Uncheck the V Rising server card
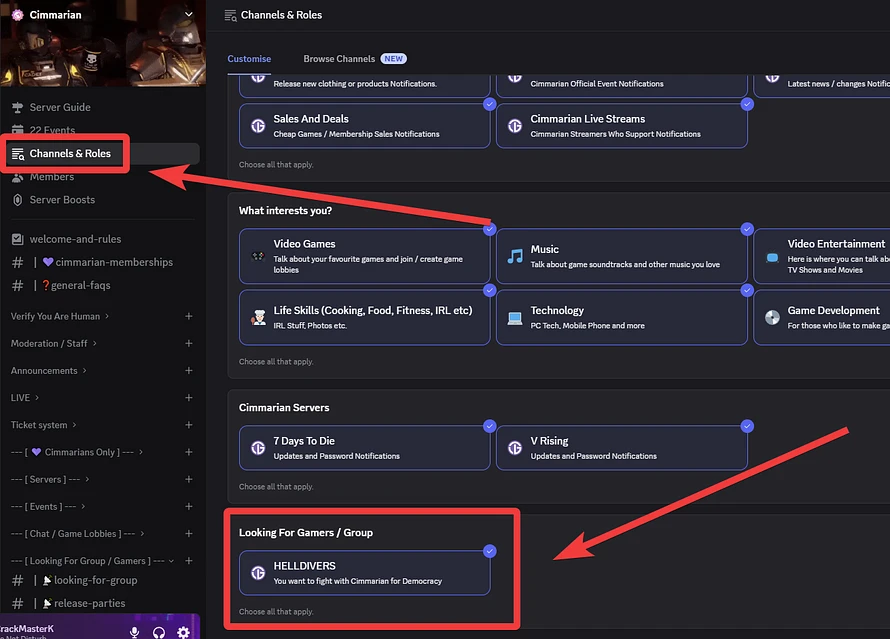 622,448
